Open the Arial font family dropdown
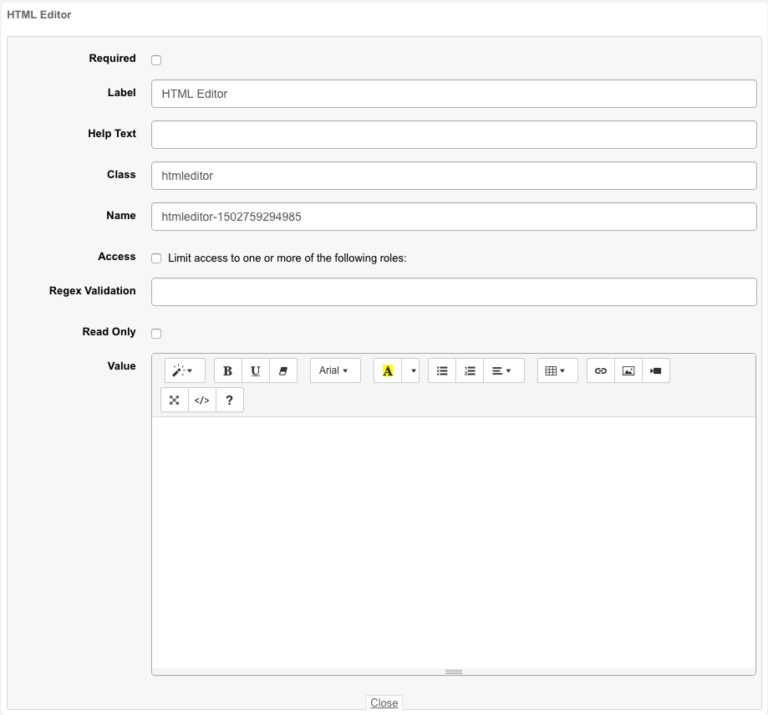Image resolution: width=768 pixels, height=715 pixels. tap(335, 371)
